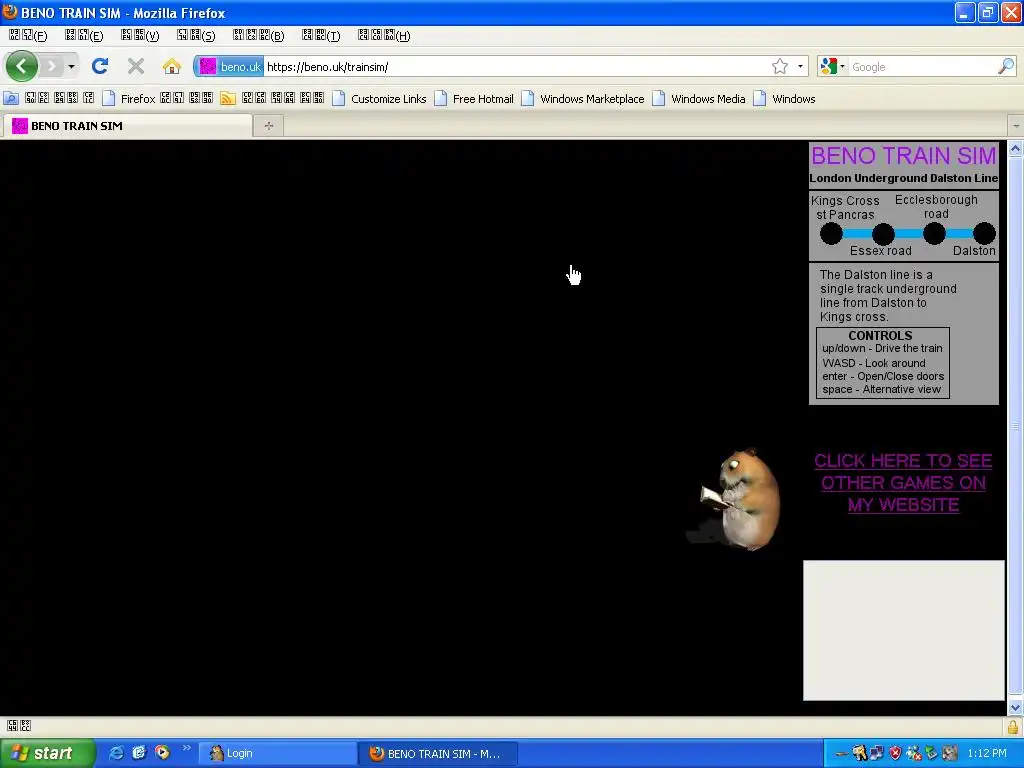Viewport: 1024px width, 768px height.
Task: Expand the Quick Launch overflow chevron
Action: 186,748
